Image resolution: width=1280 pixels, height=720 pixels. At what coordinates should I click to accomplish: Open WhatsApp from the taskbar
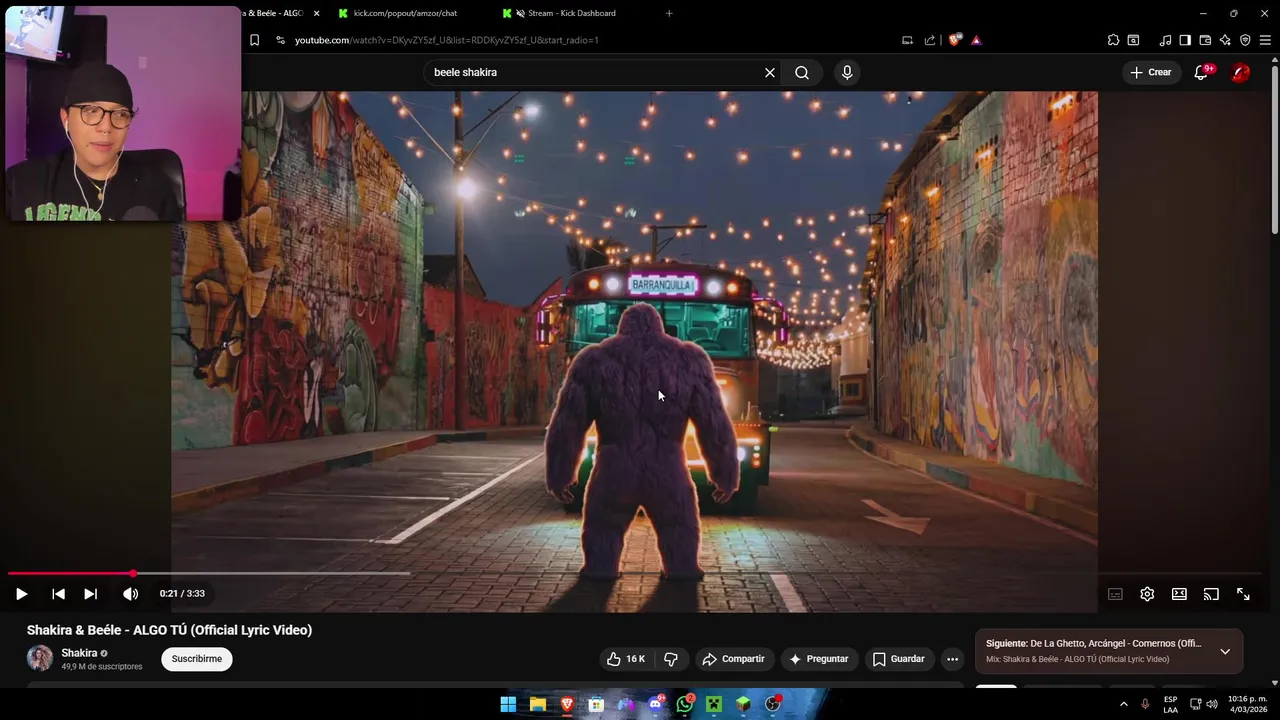coord(684,704)
